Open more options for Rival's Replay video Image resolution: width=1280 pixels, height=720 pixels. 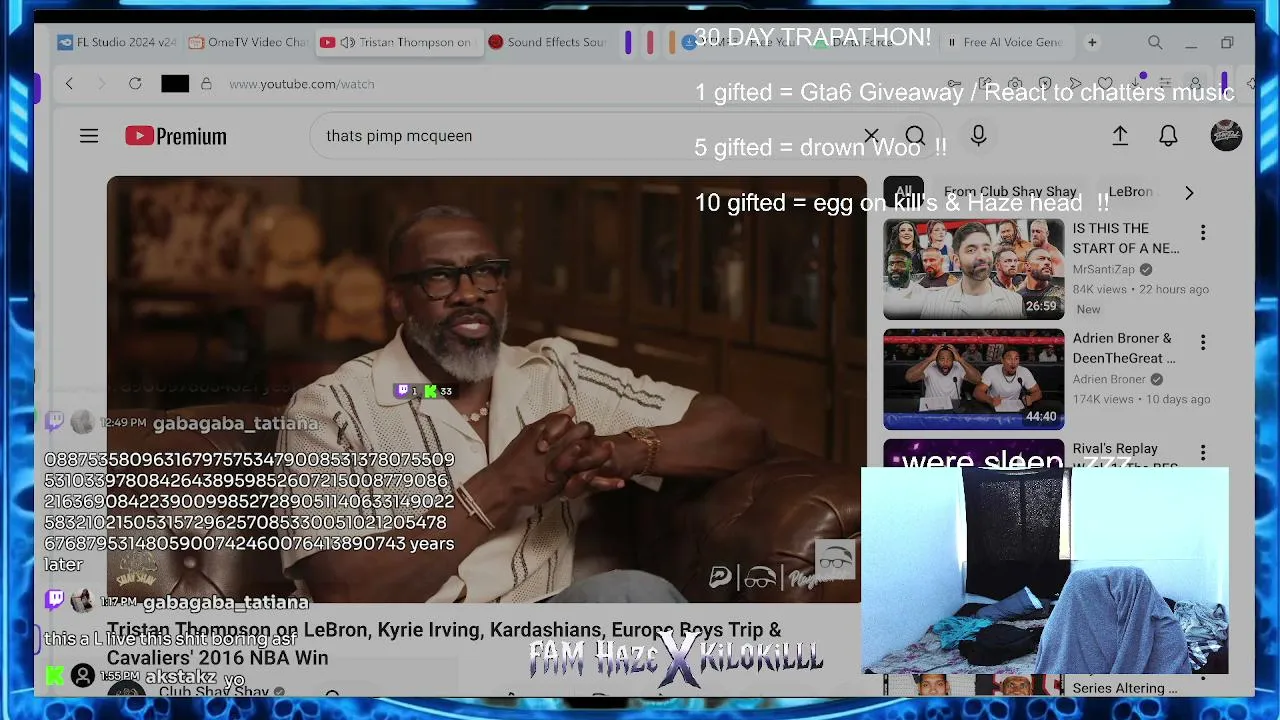pos(1203,452)
